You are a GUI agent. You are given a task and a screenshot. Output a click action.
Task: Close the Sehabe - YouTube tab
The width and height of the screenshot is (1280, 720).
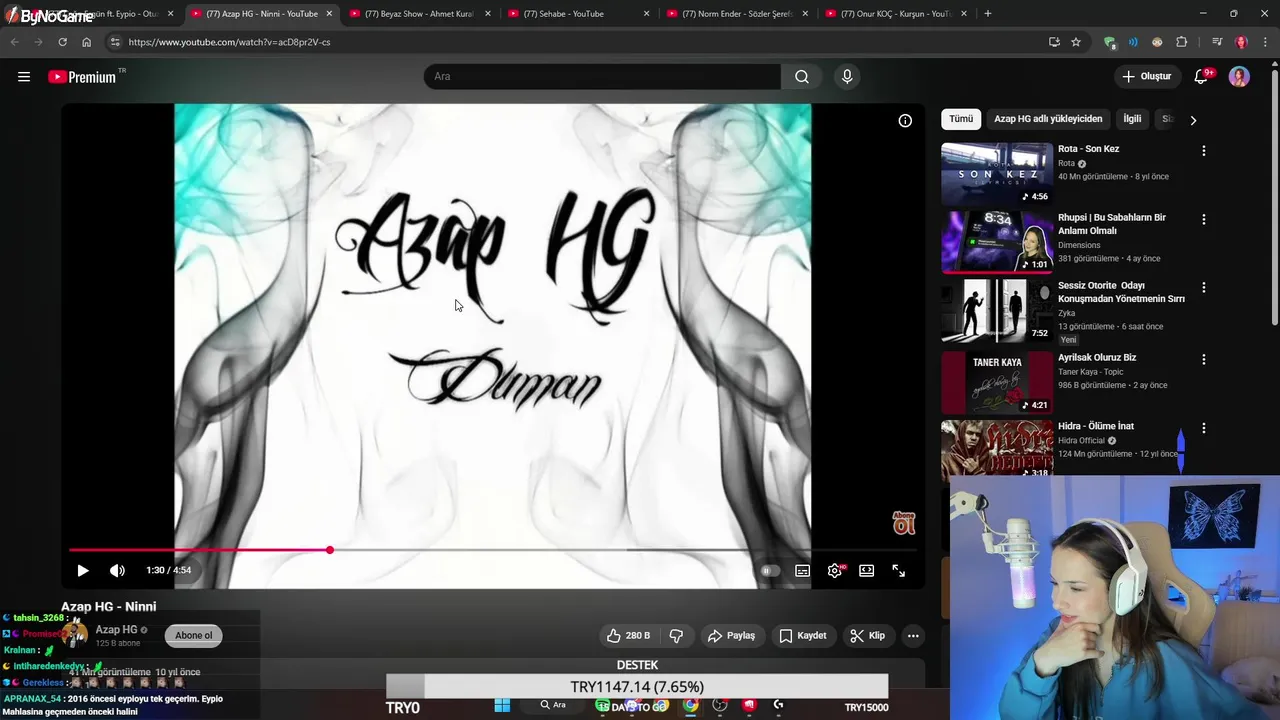(x=646, y=14)
